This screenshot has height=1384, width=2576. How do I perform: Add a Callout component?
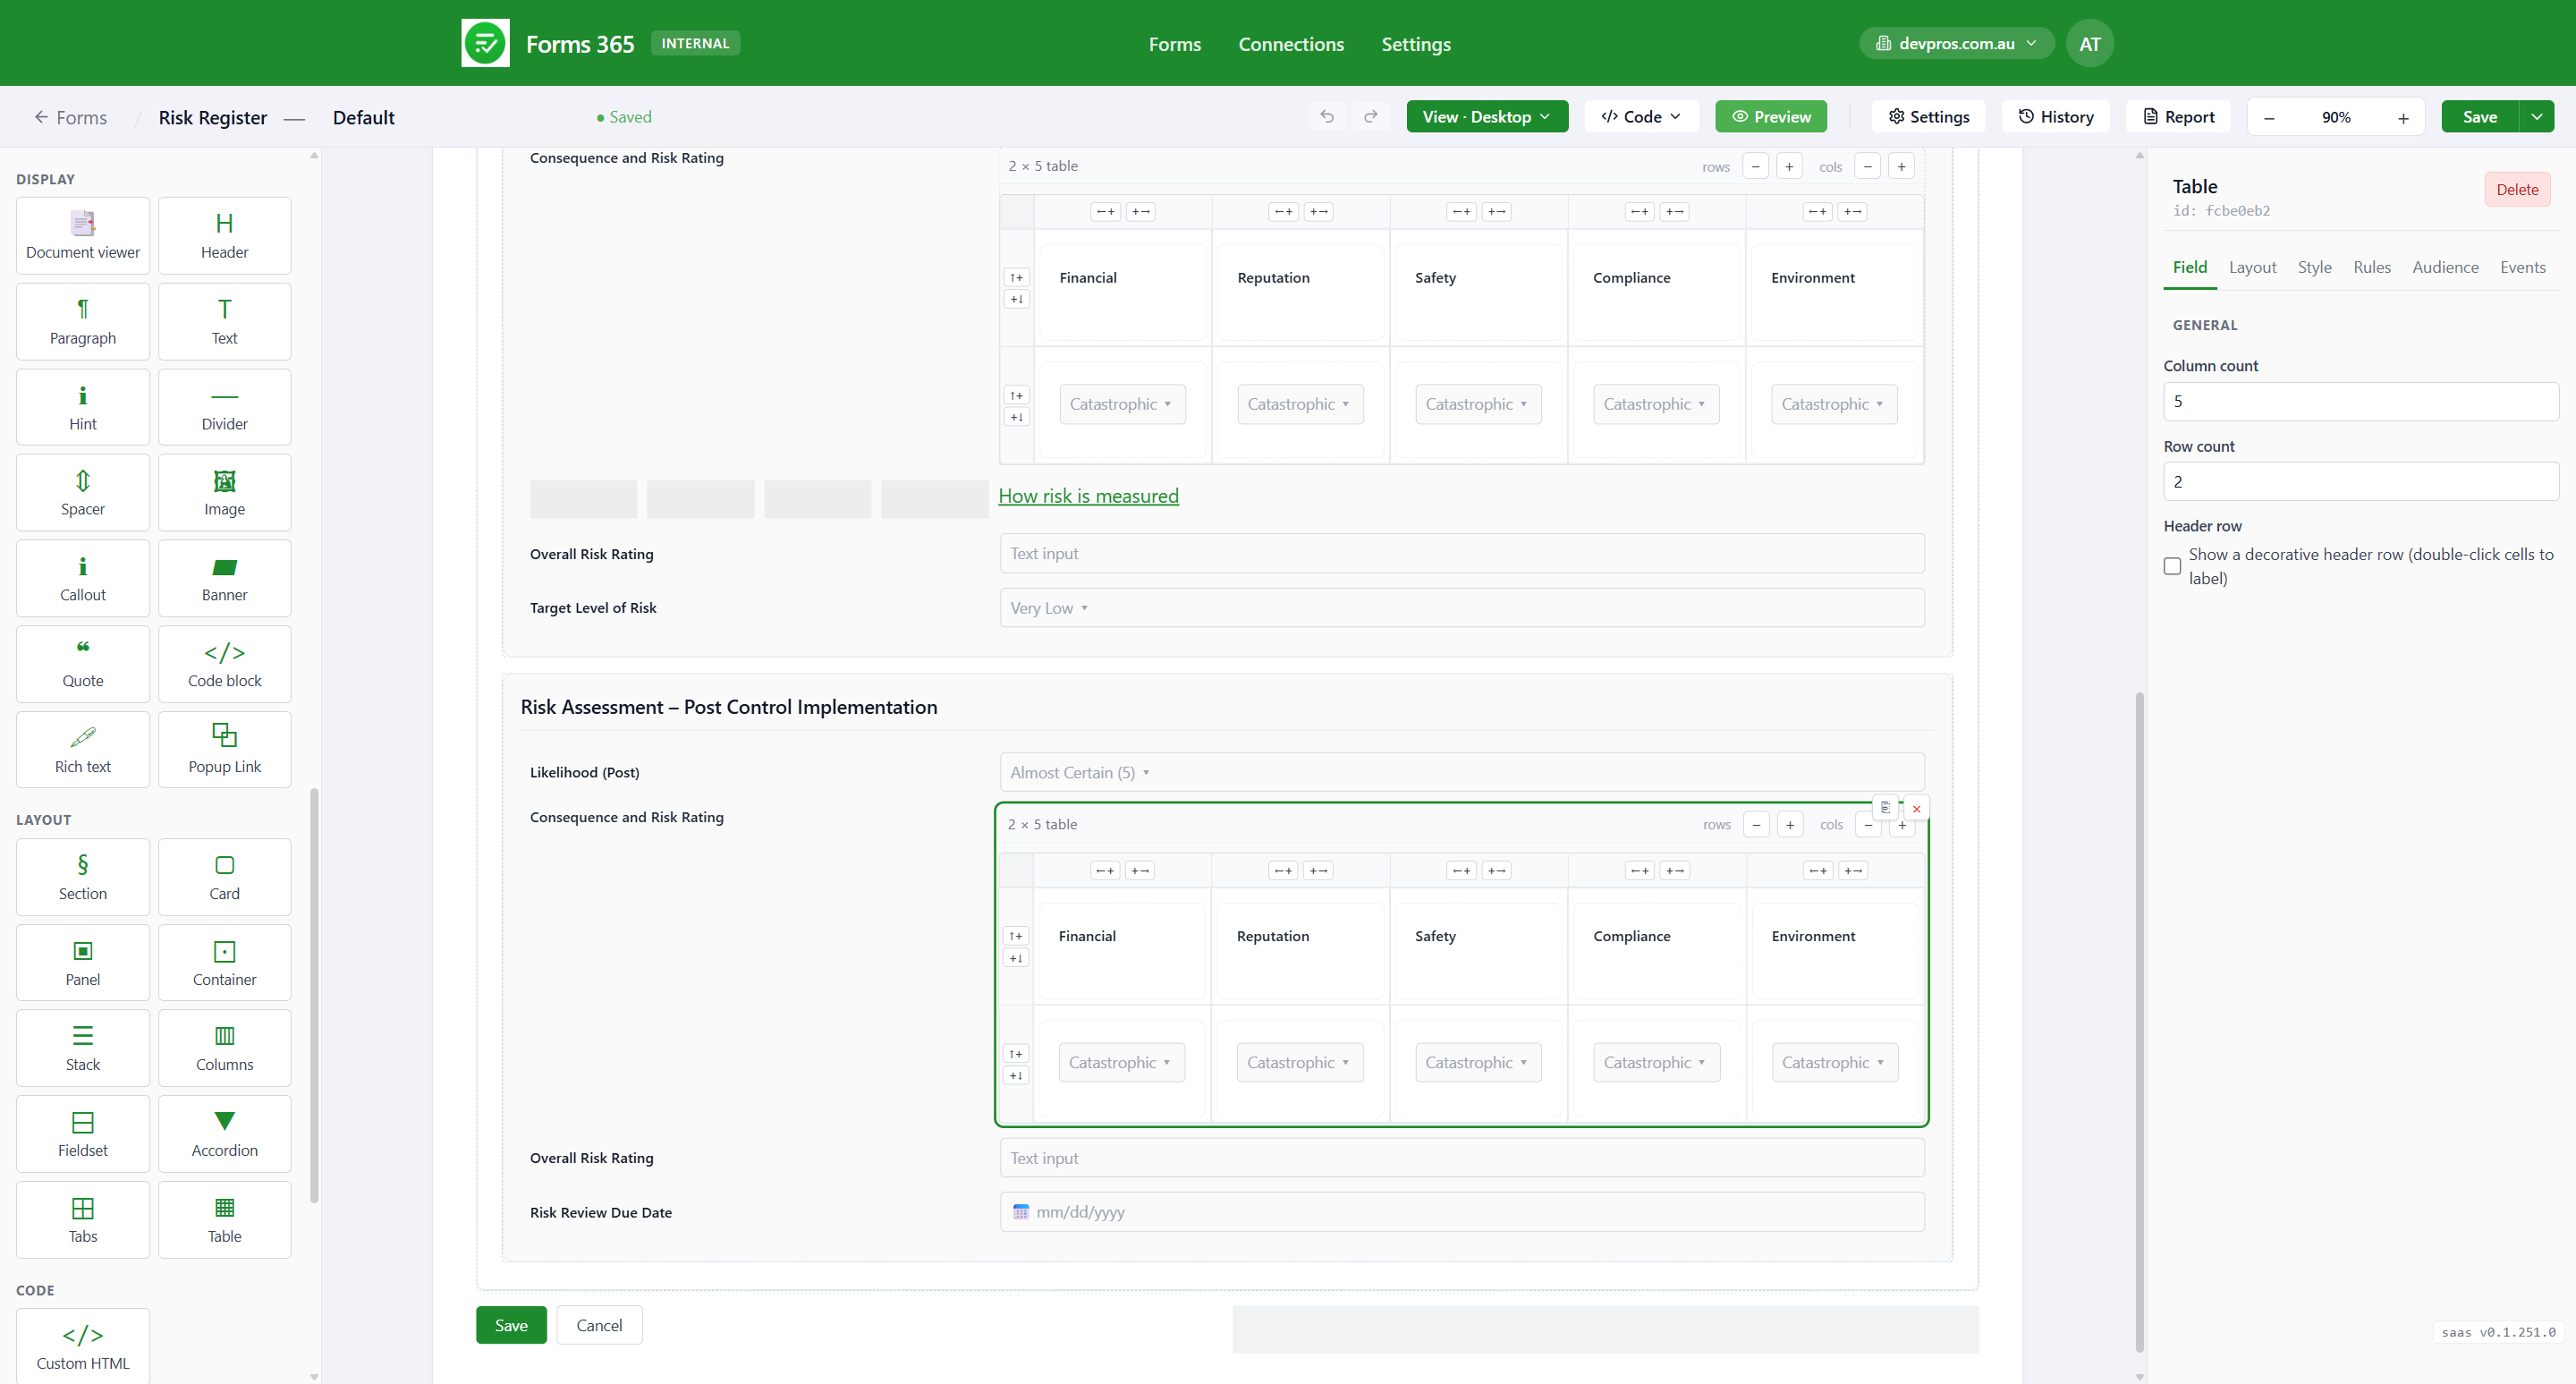point(83,578)
